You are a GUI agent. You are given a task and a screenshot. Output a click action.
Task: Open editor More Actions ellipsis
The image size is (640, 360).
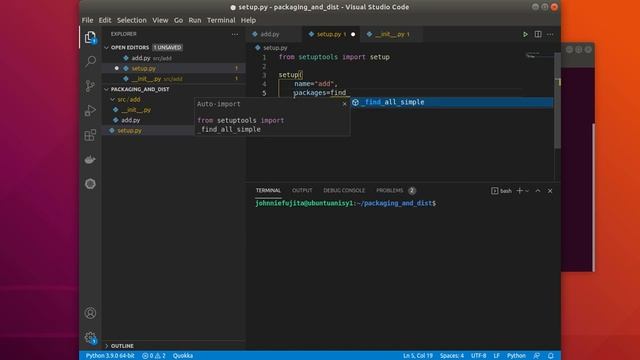pyautogui.click(x=550, y=34)
